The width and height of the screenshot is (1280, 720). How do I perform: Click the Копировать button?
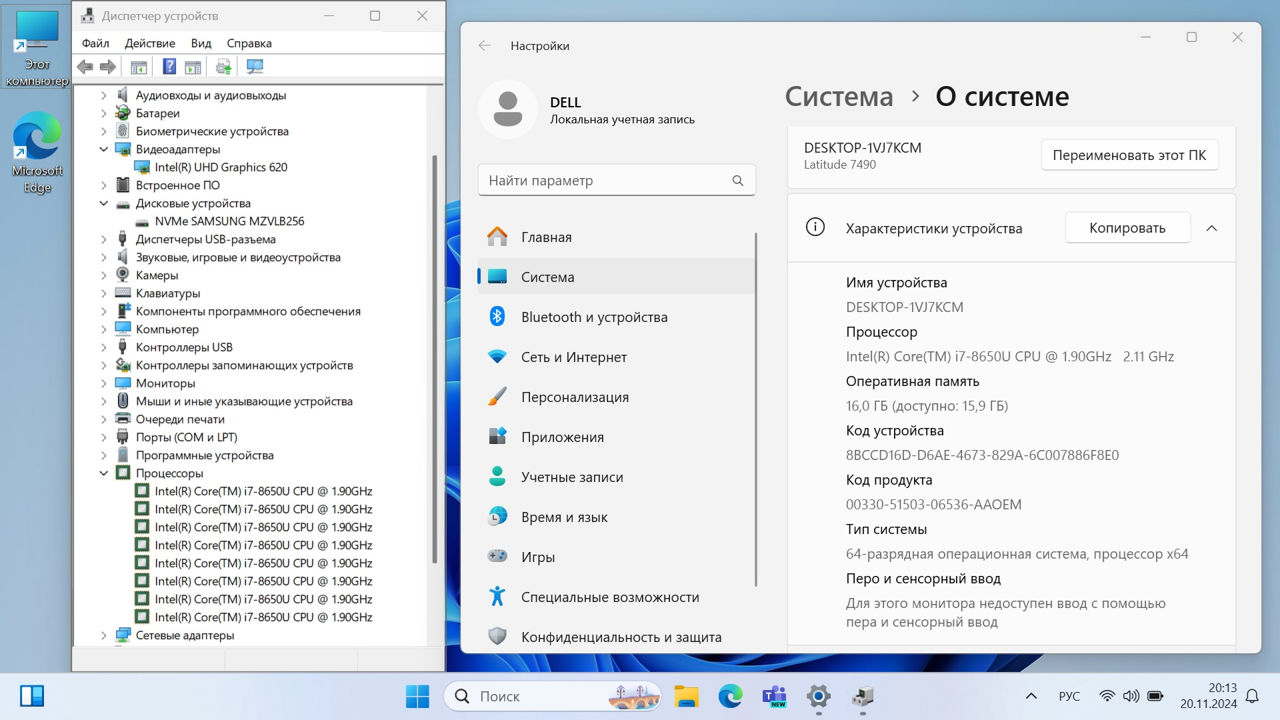click(1127, 228)
